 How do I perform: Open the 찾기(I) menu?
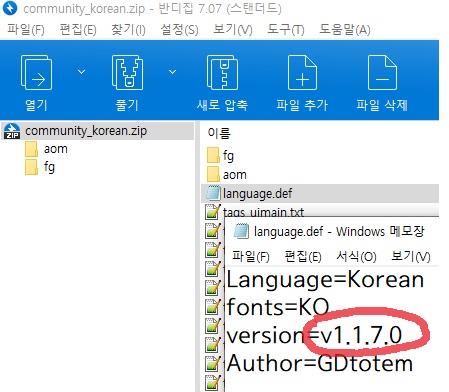(128, 30)
